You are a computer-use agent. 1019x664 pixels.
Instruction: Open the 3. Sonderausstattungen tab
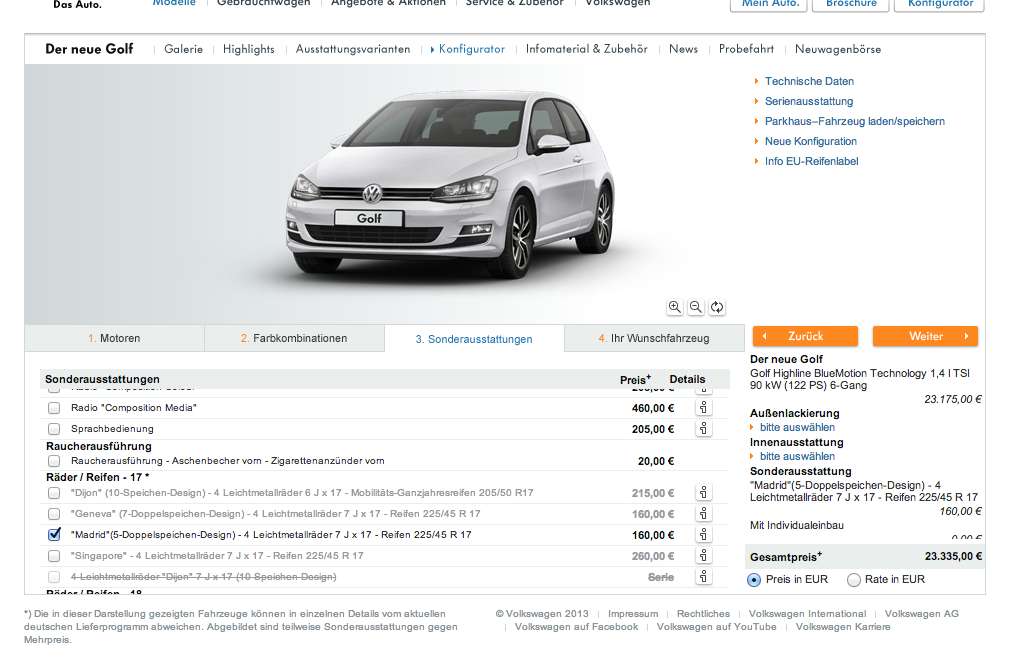(x=474, y=339)
